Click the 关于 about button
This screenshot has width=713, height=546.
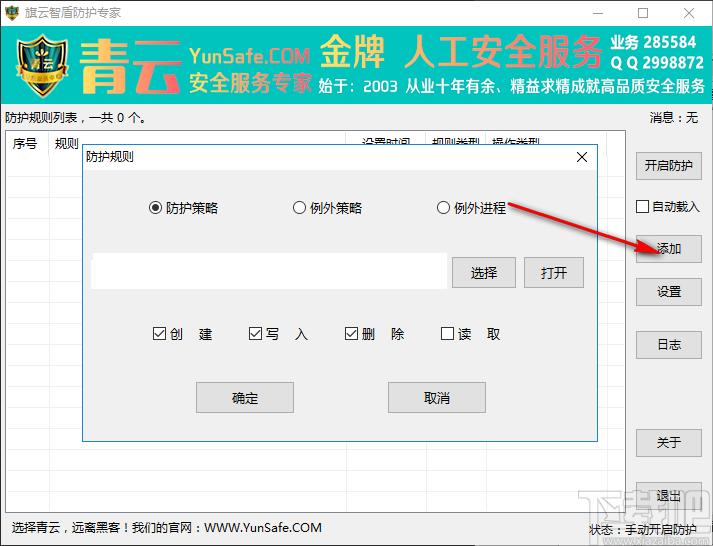[x=668, y=443]
